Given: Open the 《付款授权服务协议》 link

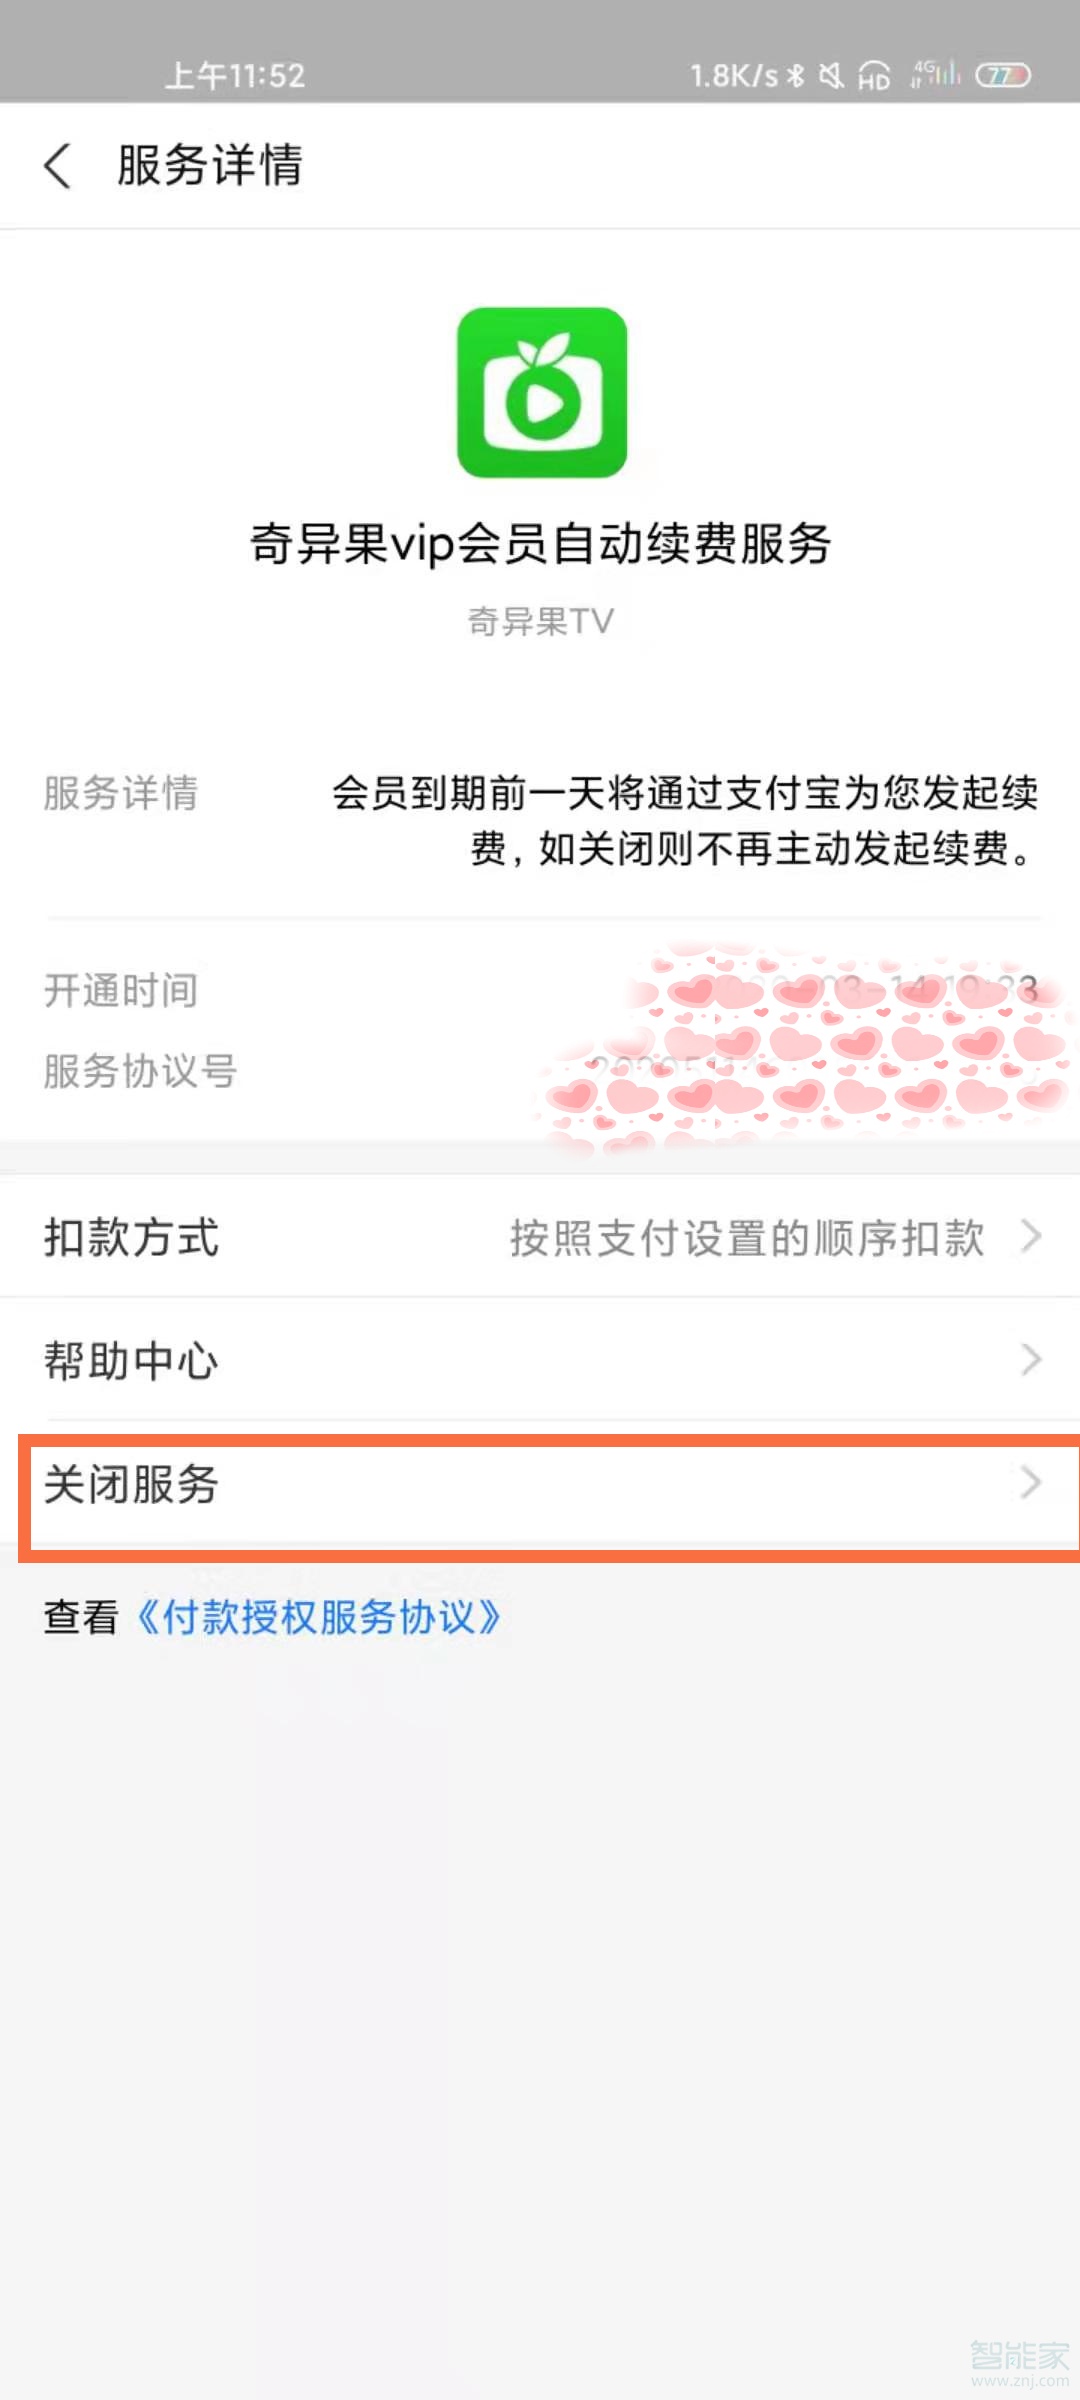Looking at the screenshot, I should [318, 1617].
